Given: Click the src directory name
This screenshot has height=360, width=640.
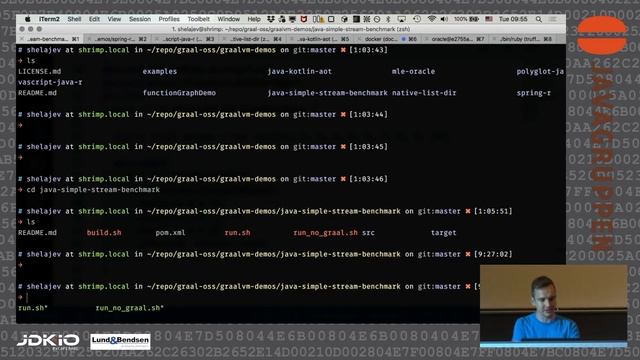Looking at the screenshot, I should tap(368, 233).
